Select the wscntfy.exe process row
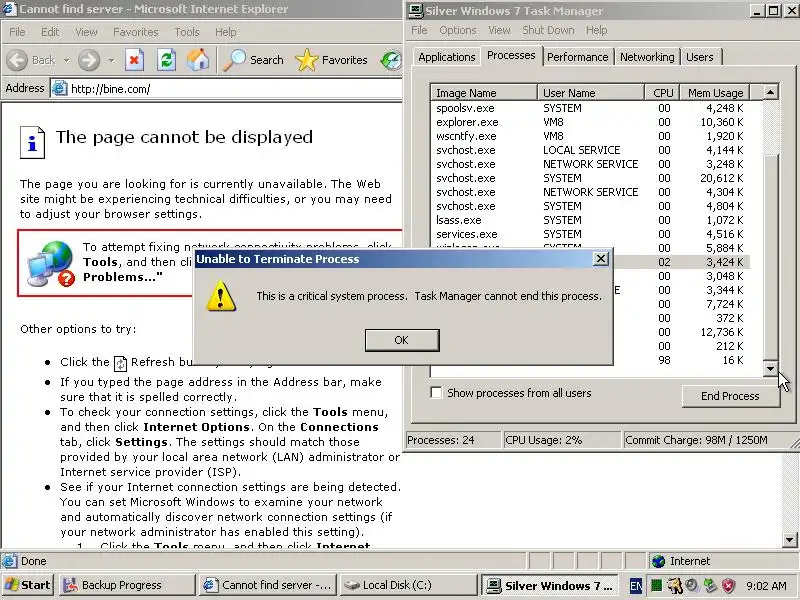The image size is (800, 600). pos(590,136)
